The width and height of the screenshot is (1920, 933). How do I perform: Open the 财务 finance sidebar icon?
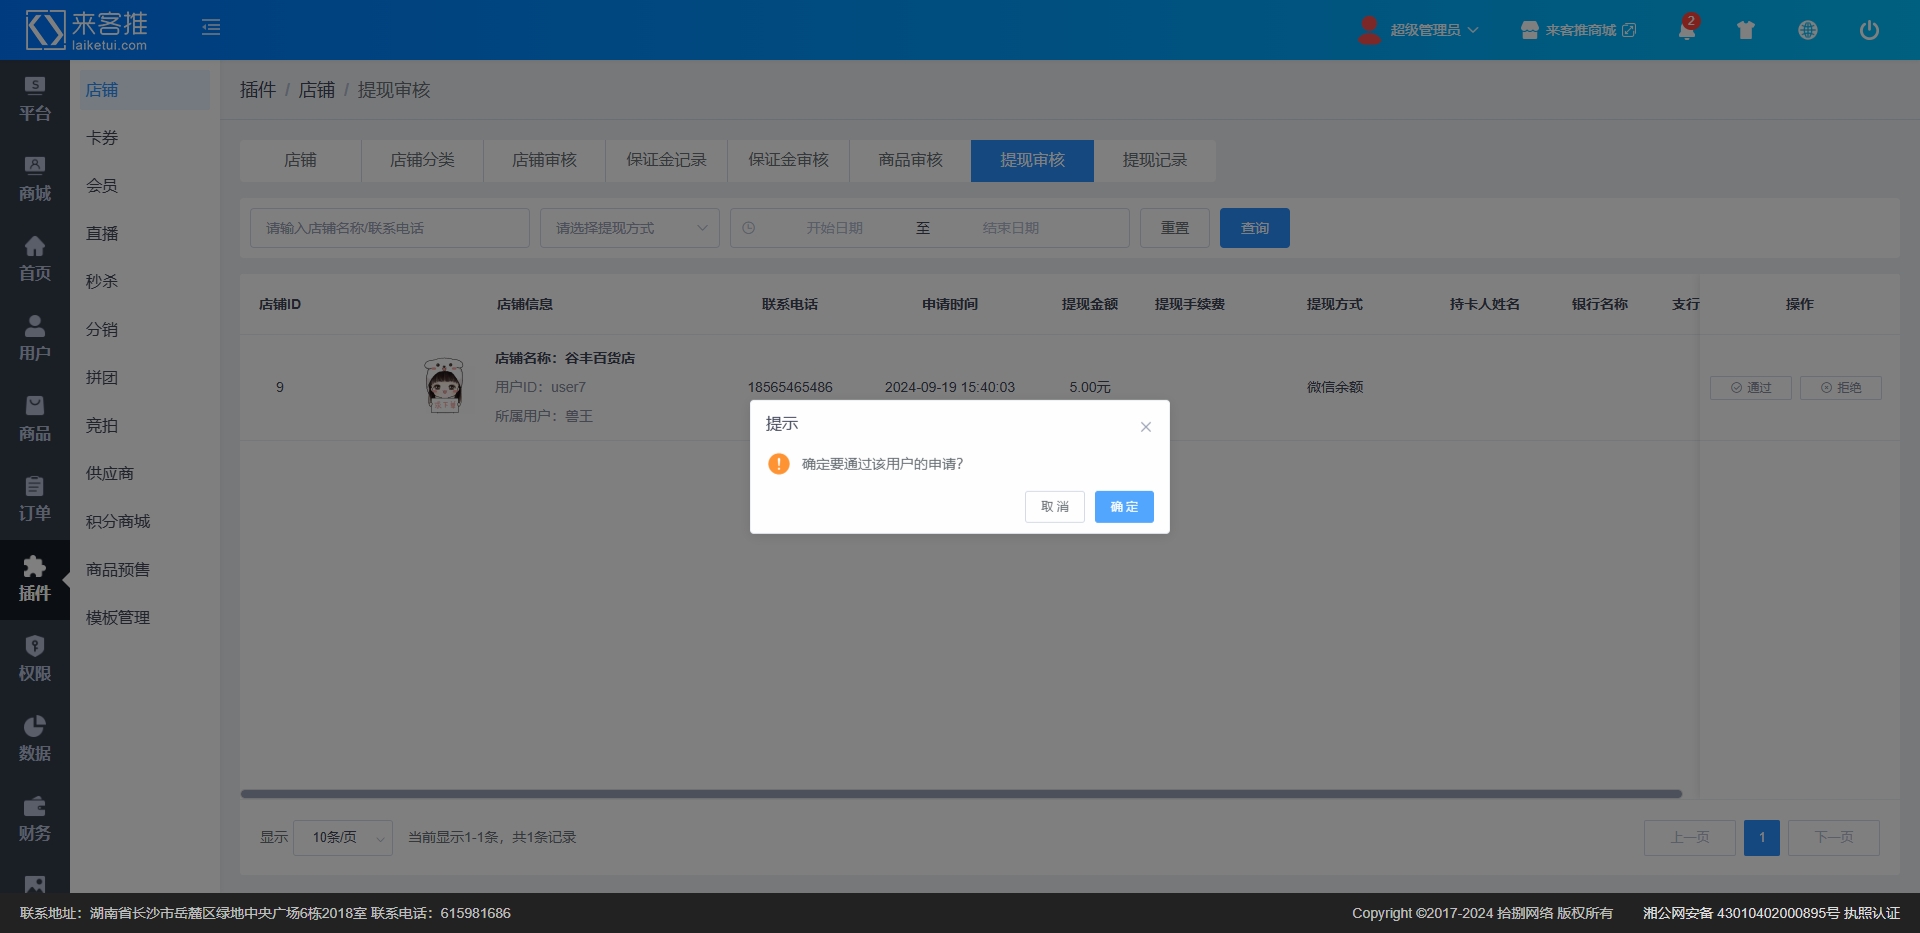34,819
